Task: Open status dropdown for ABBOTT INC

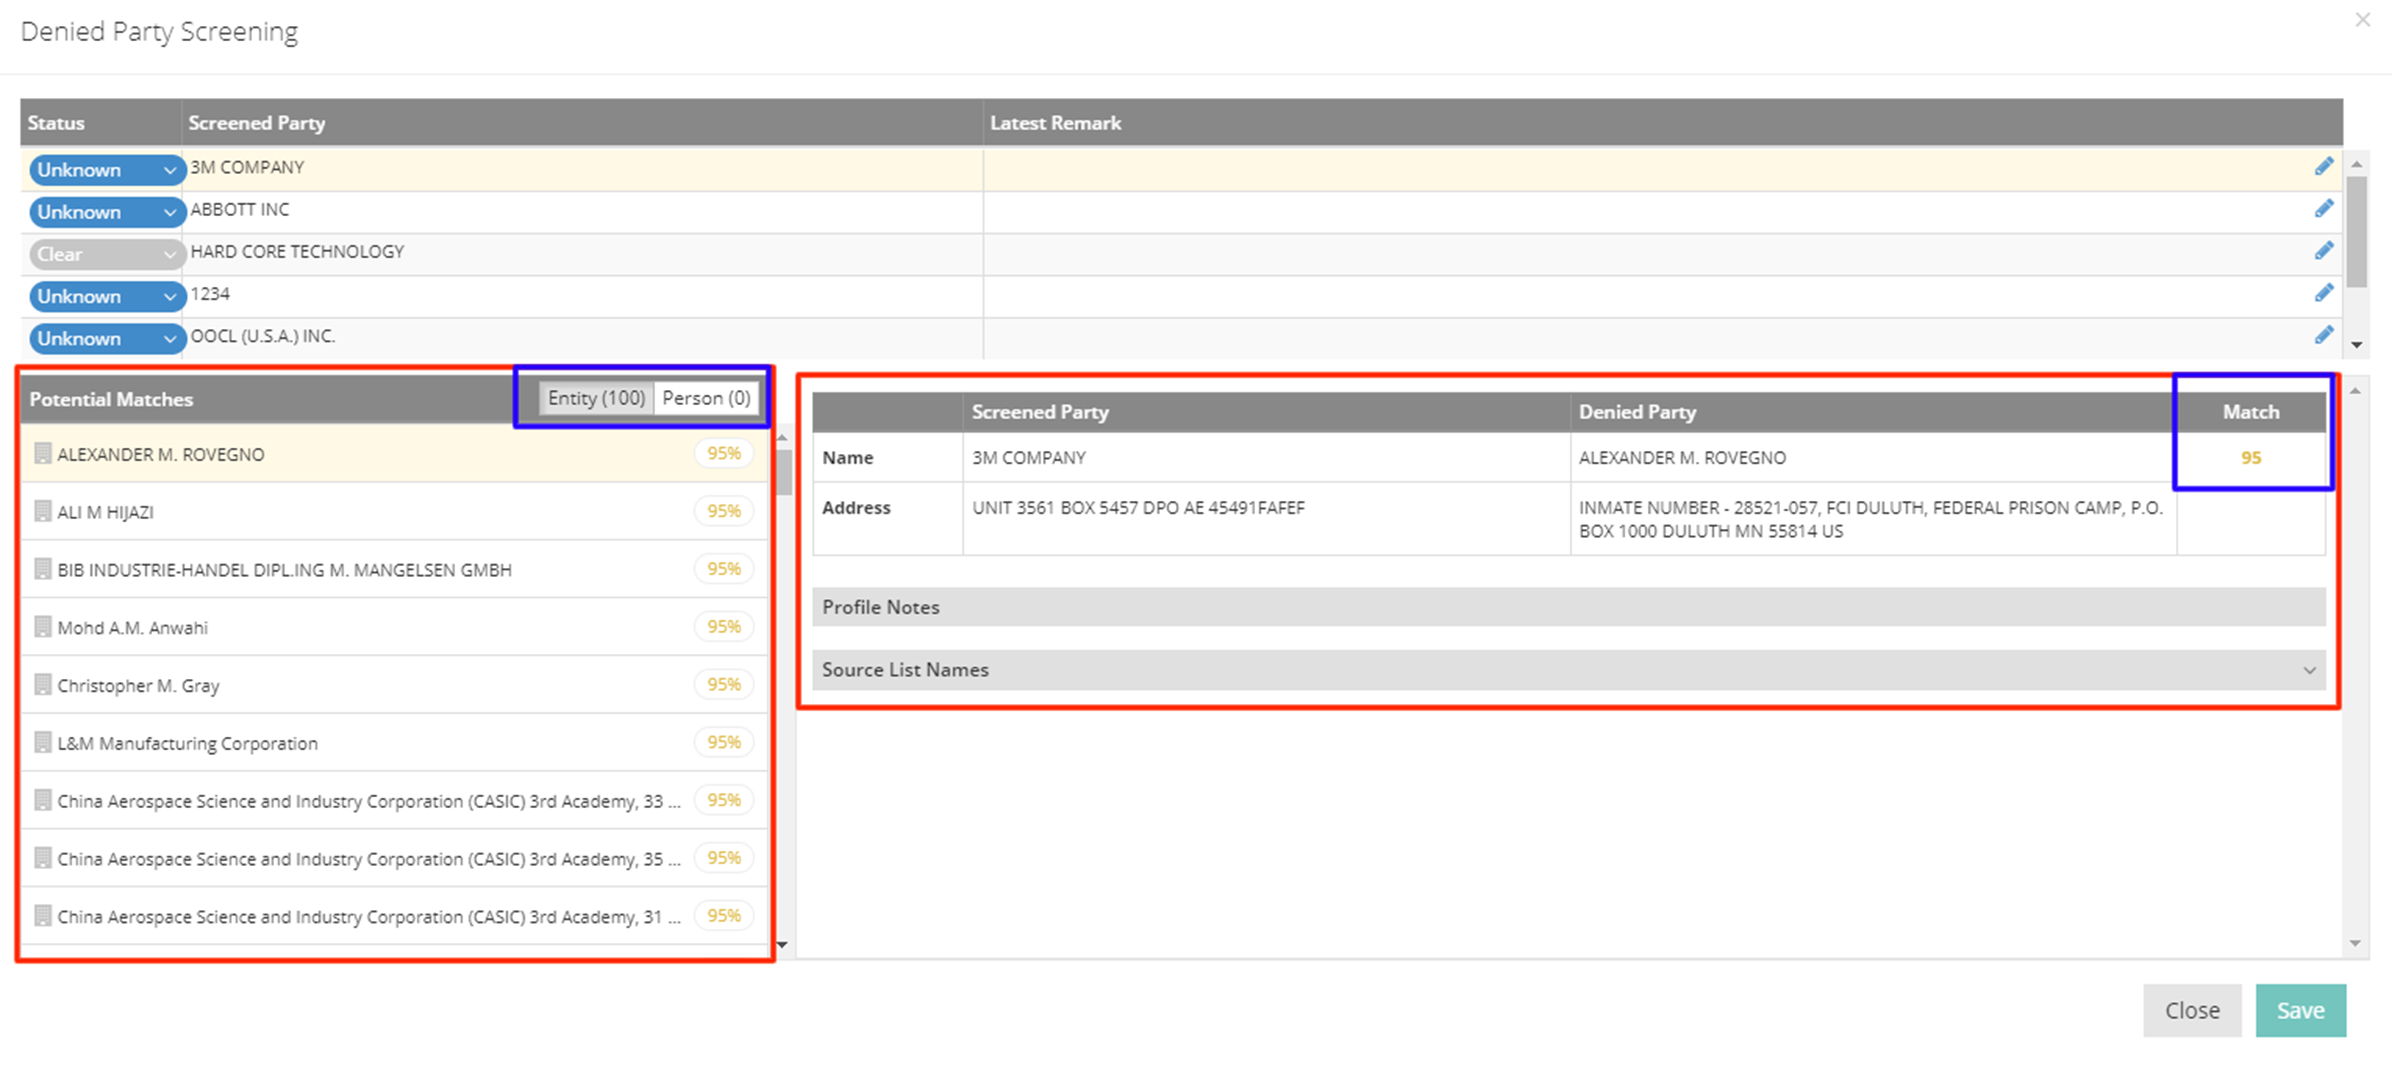Action: click(x=105, y=212)
